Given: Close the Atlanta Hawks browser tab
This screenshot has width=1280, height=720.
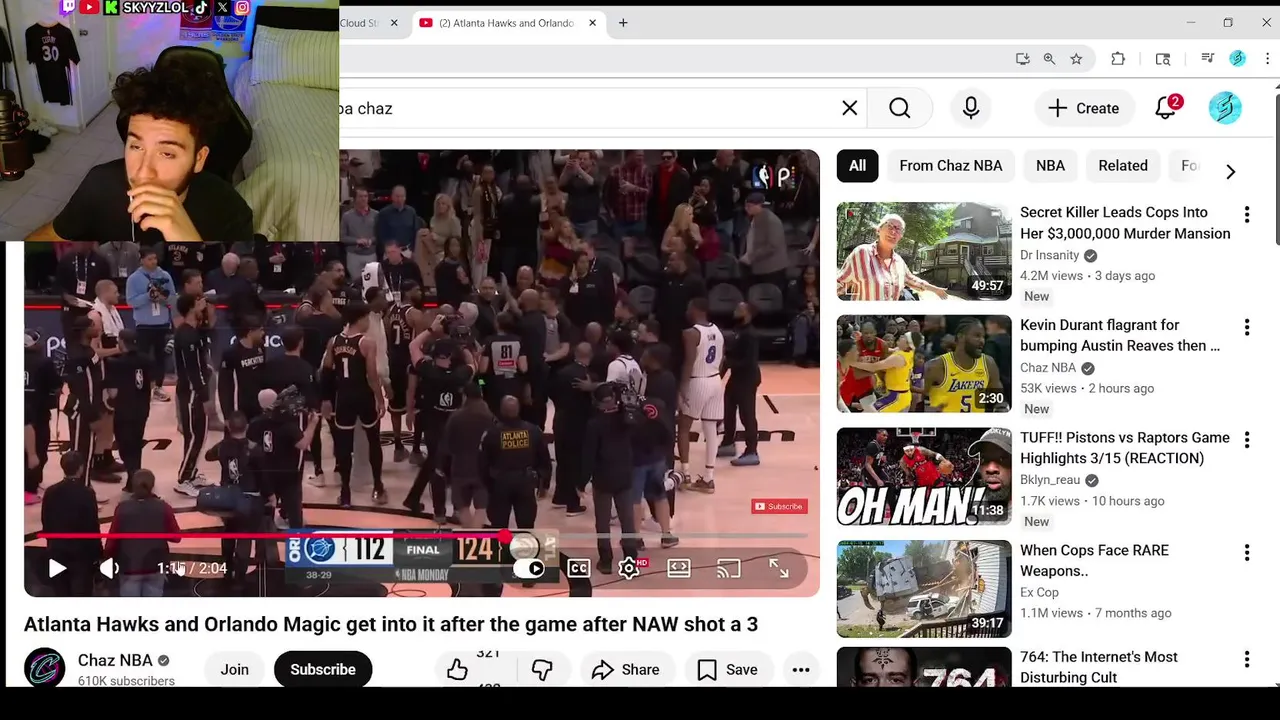Looking at the screenshot, I should pyautogui.click(x=593, y=23).
